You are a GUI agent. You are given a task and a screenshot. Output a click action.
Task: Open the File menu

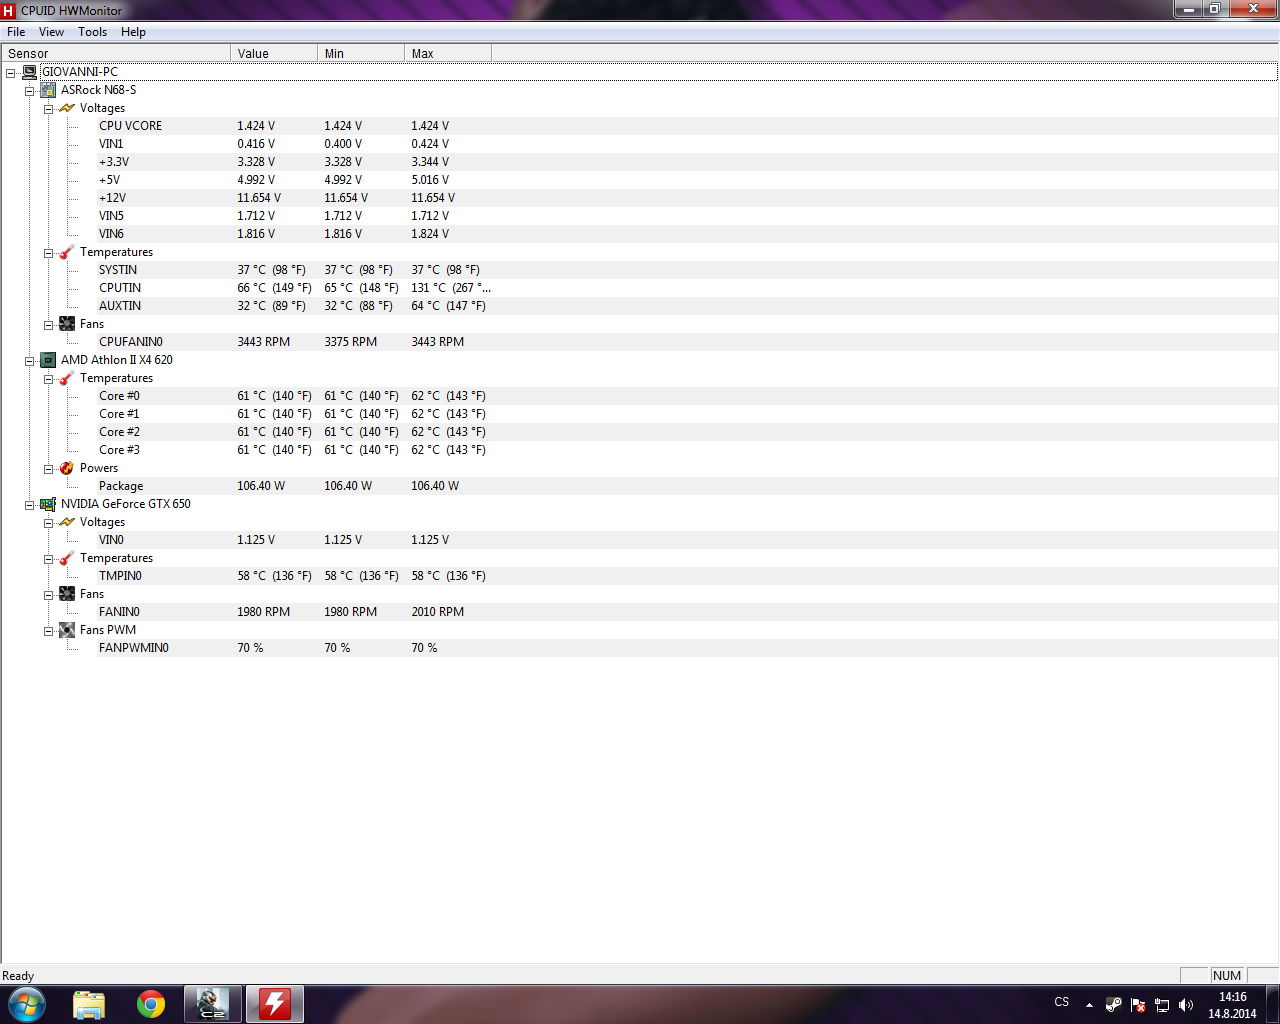tap(16, 32)
